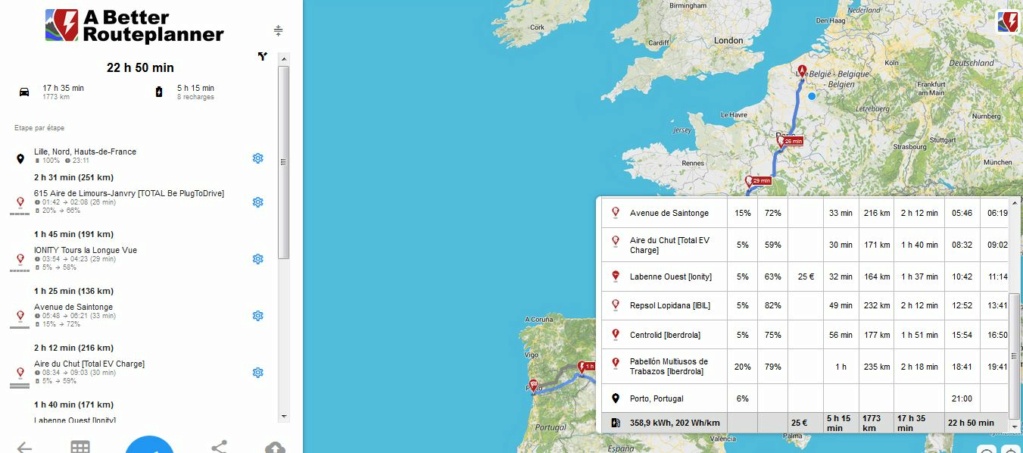Click charger pin for IONITY Tours step

(20, 258)
